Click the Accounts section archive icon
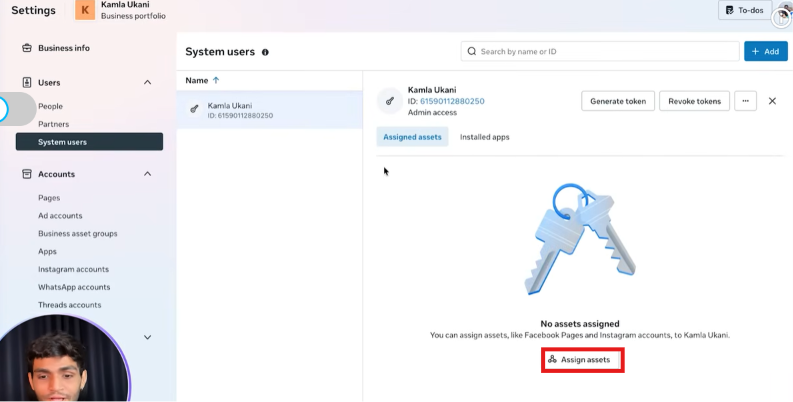This screenshot has width=793, height=402. tap(26, 174)
